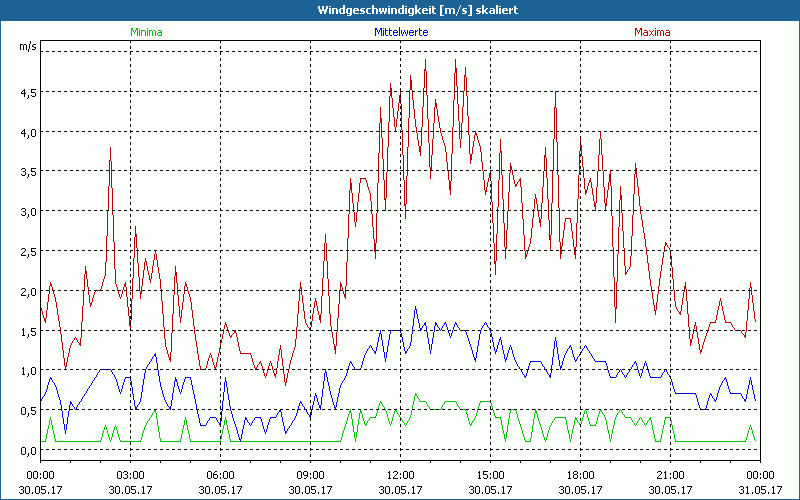Click the m/s unit label on axis
Viewport: 800px width, 500px height.
click(x=28, y=47)
